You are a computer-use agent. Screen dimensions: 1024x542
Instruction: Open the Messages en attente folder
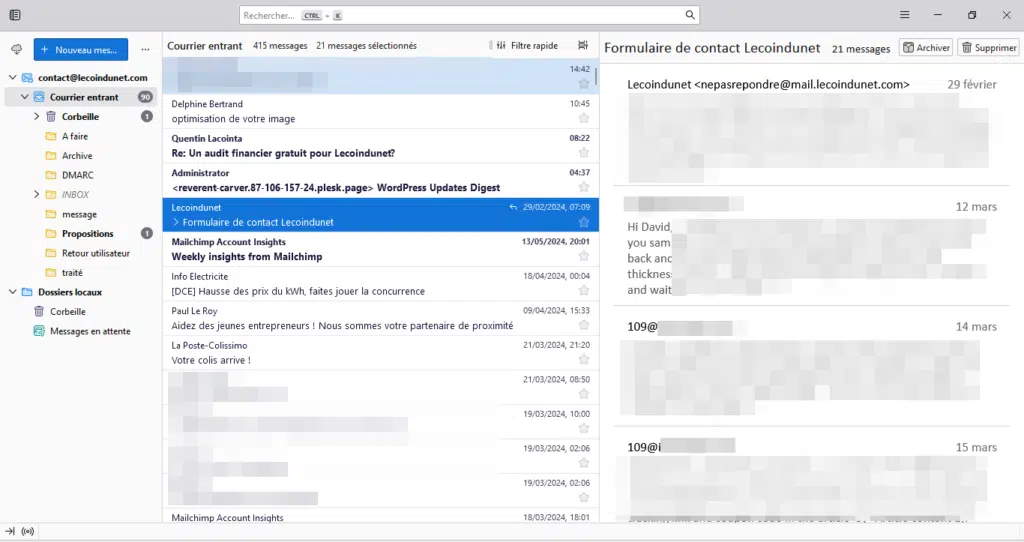tap(90, 331)
